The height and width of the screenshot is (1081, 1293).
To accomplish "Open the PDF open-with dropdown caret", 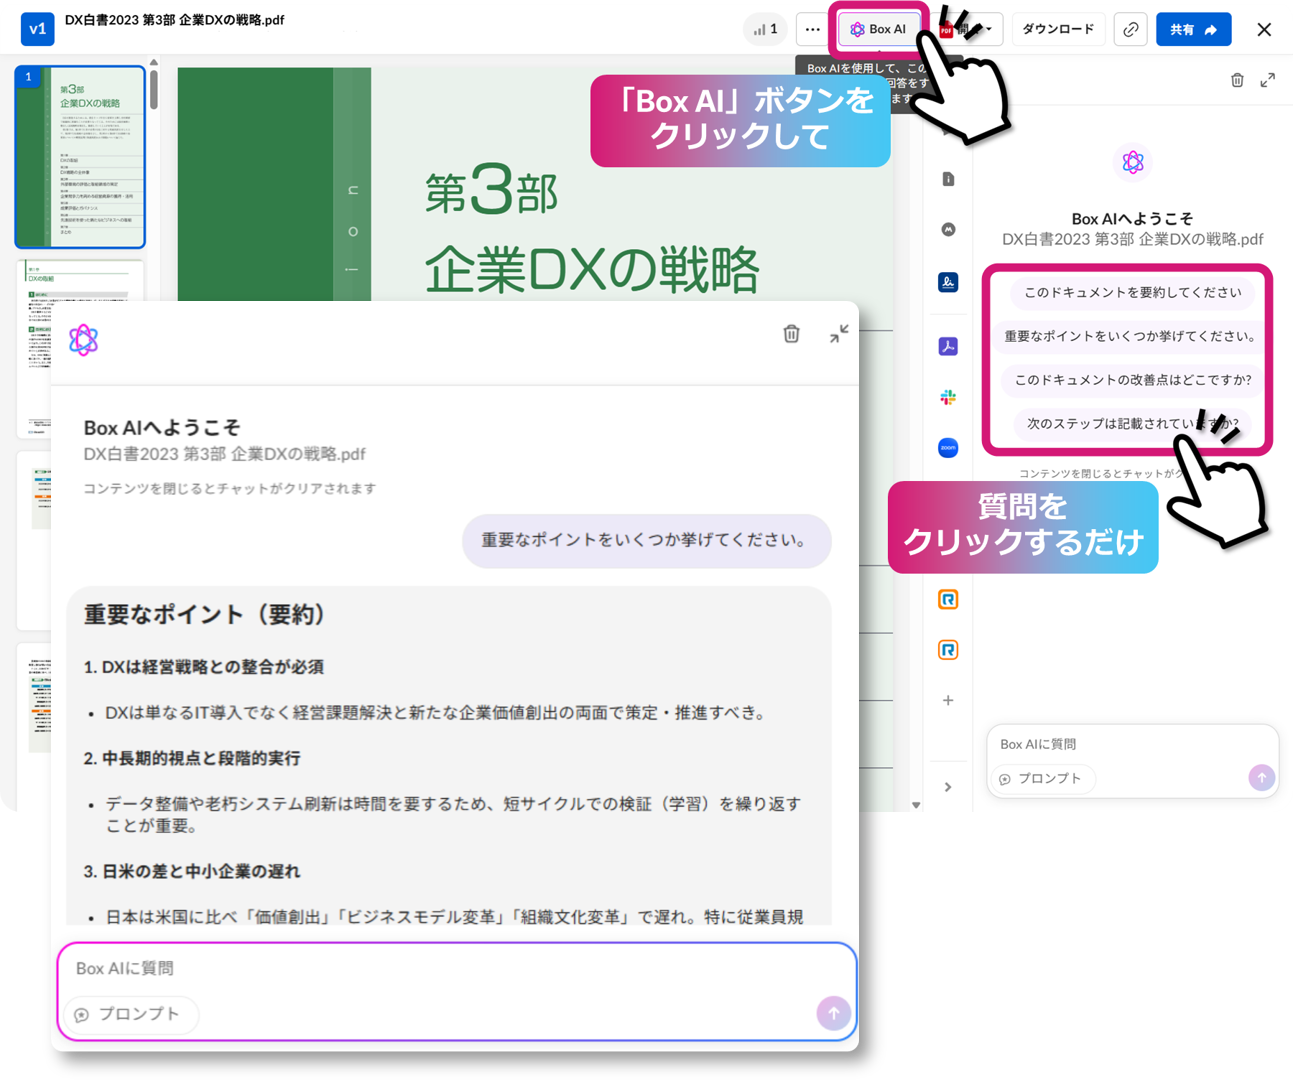I will [x=989, y=29].
